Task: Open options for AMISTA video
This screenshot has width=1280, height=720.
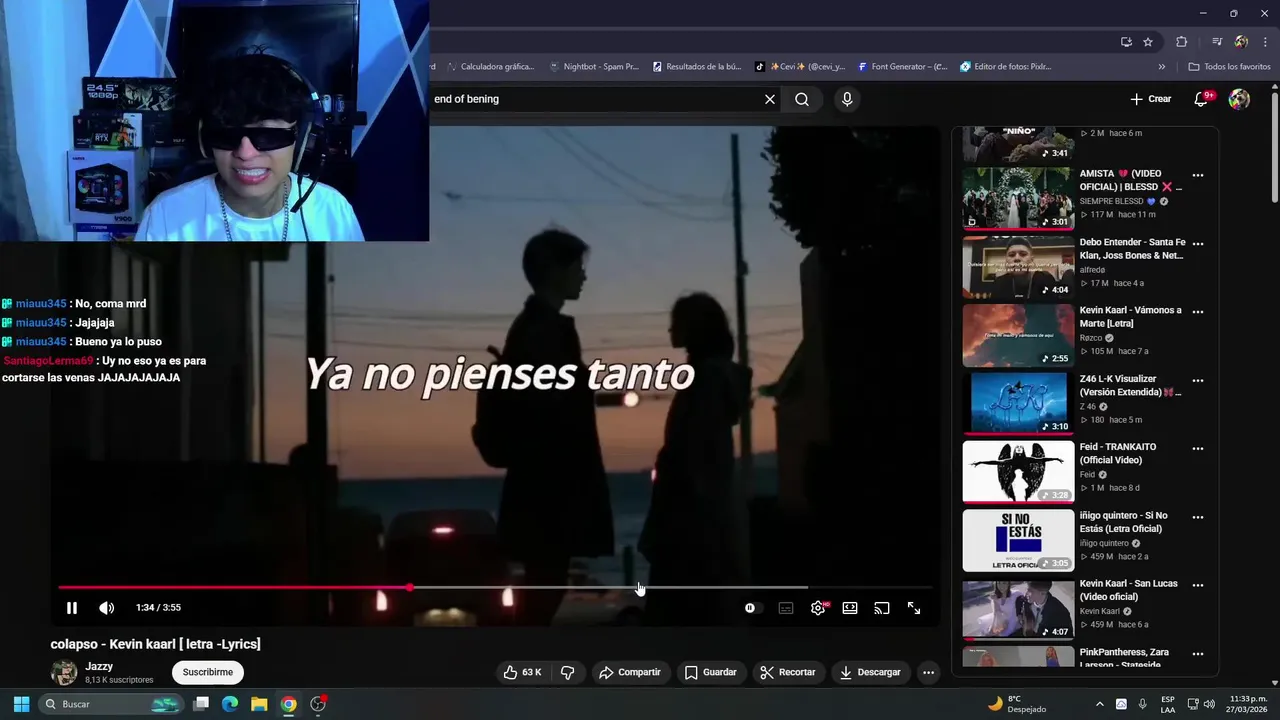Action: pos(1198,175)
